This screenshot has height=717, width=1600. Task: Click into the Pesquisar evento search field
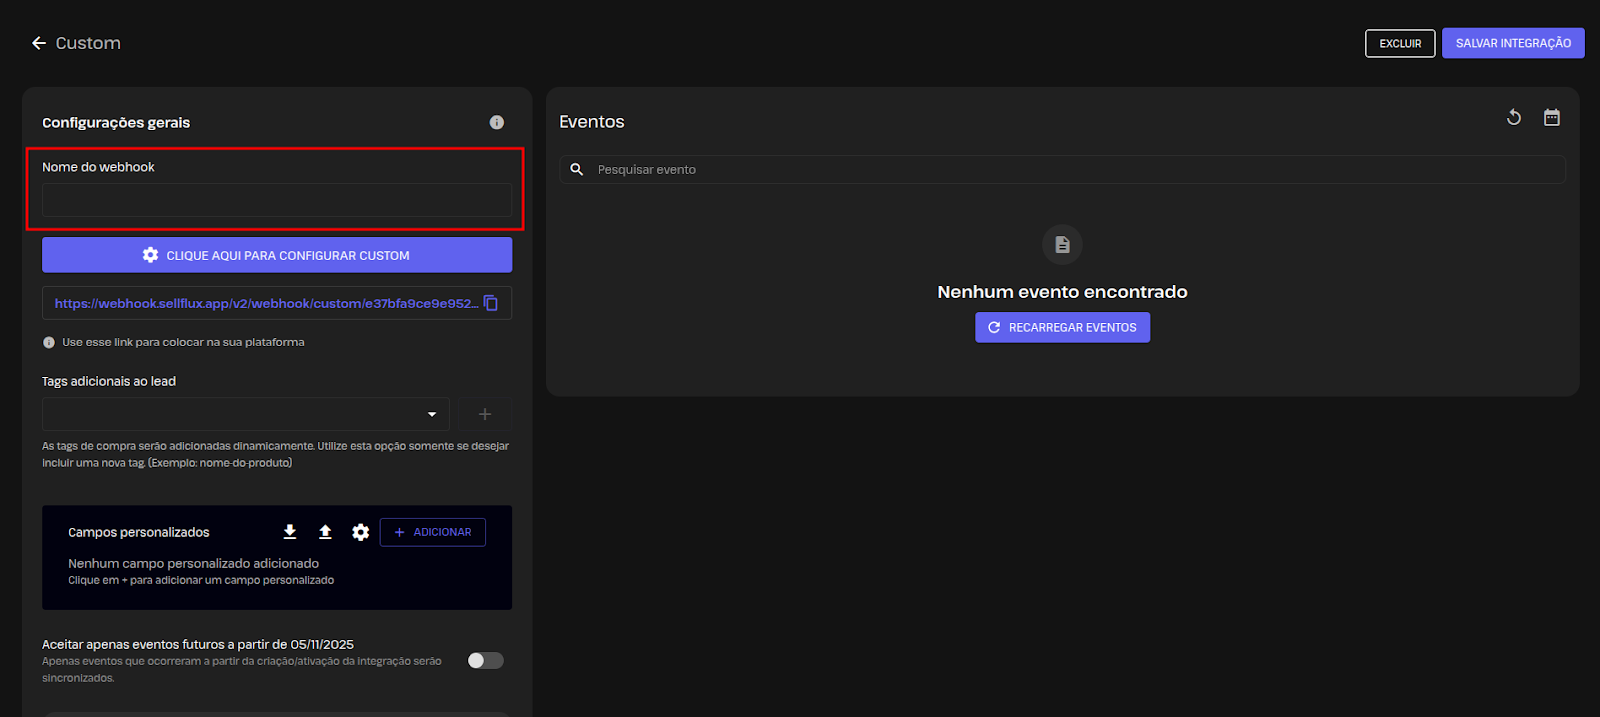[x=1075, y=170]
